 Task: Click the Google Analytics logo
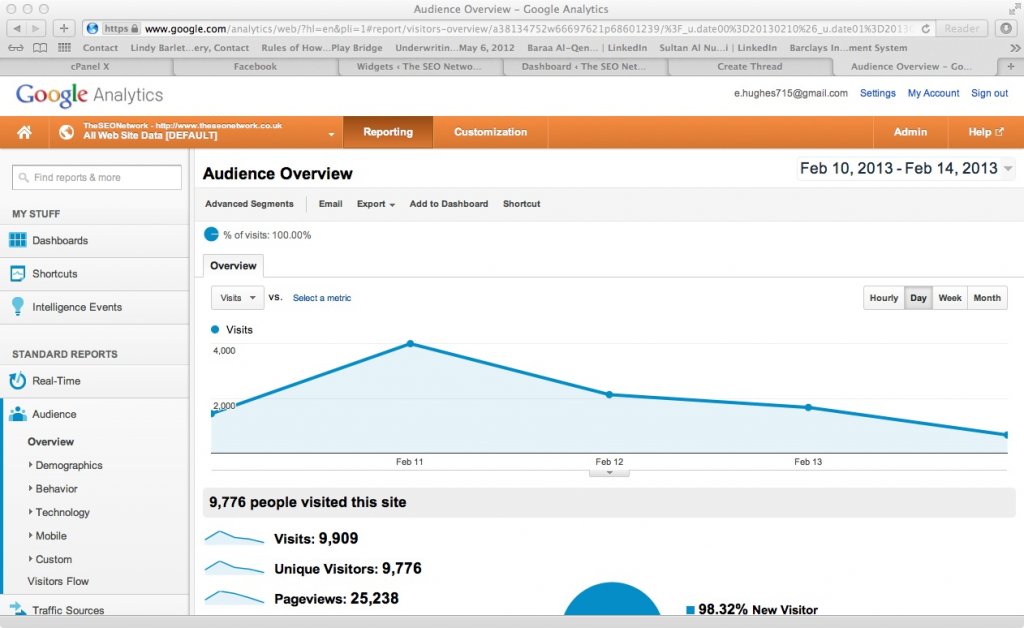tap(89, 95)
